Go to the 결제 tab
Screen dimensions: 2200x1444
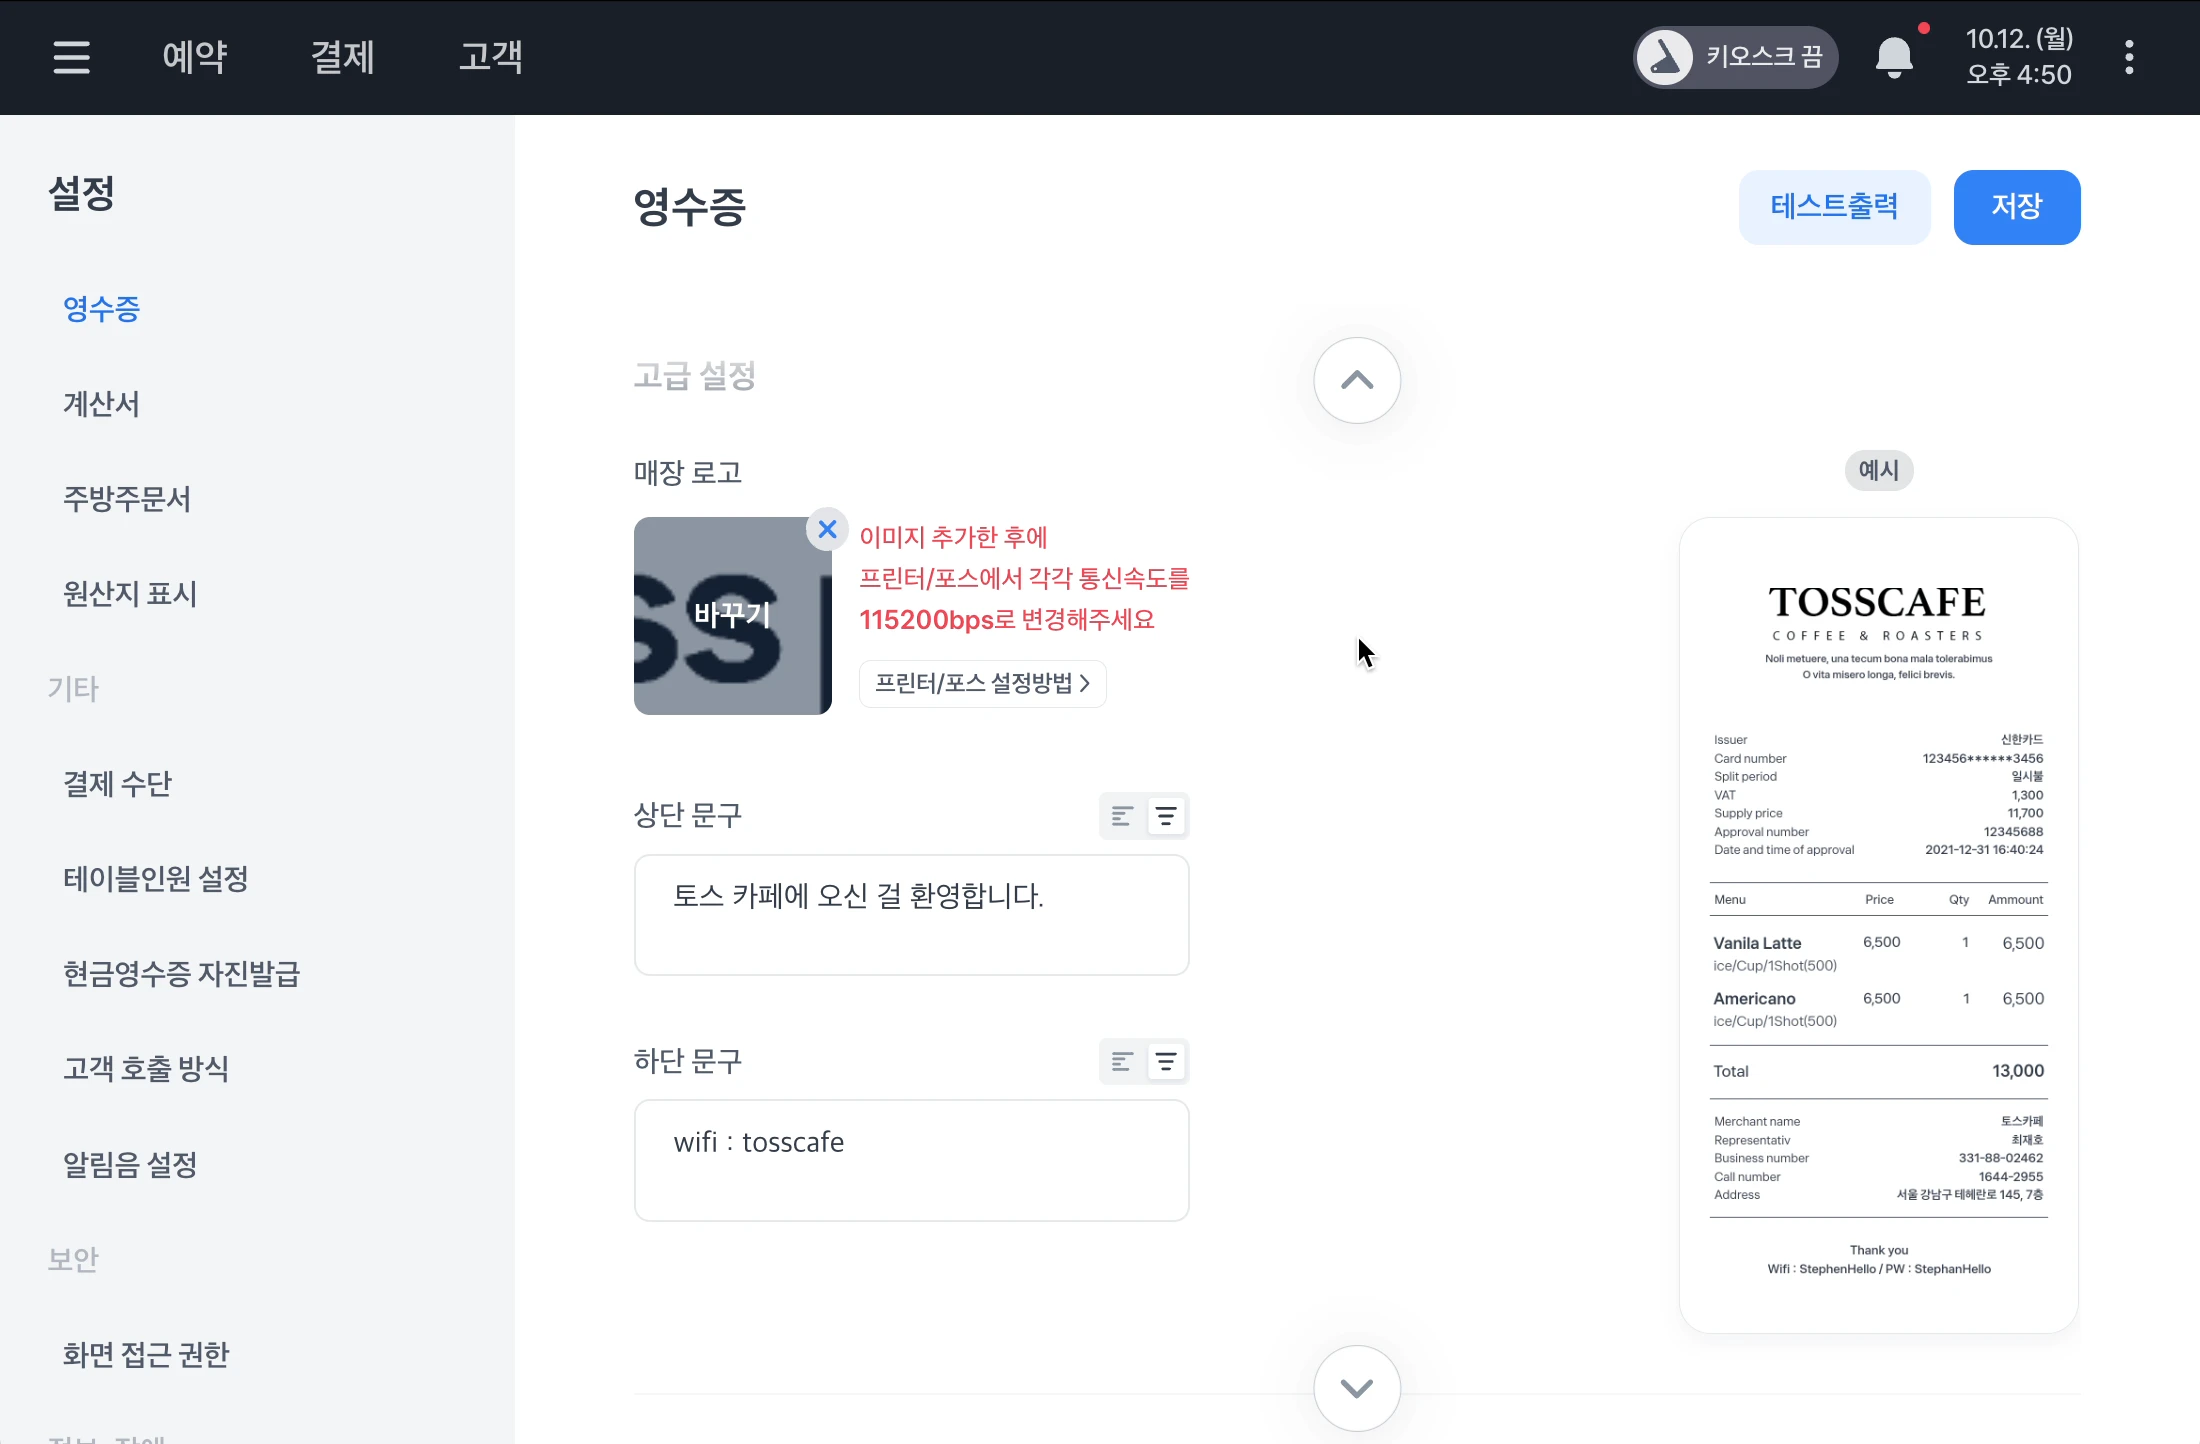[x=343, y=56]
